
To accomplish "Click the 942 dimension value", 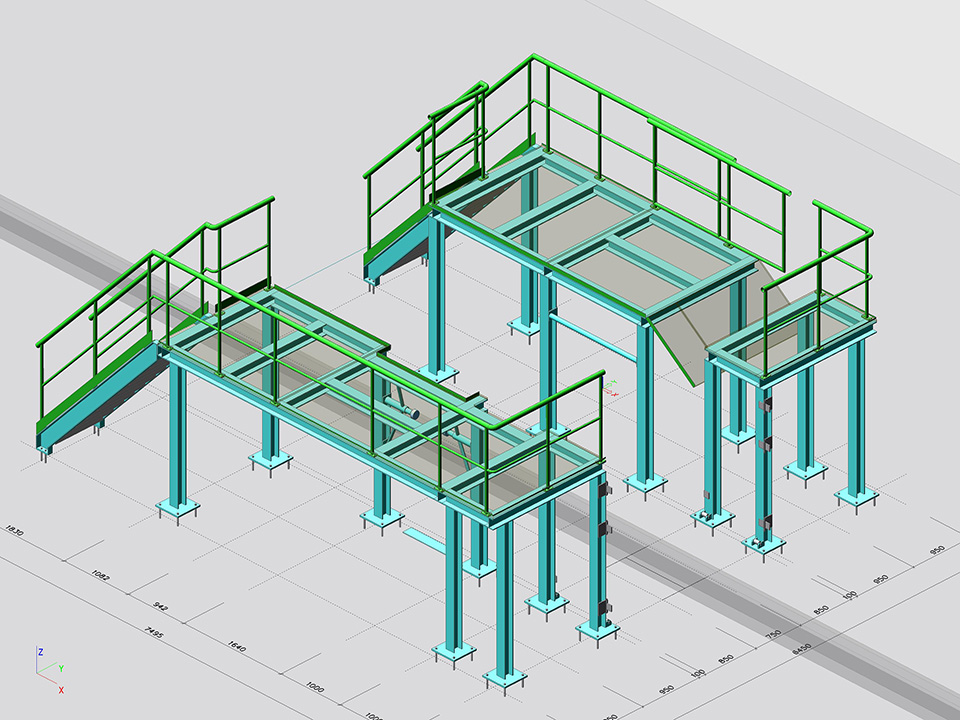I will click(159, 606).
